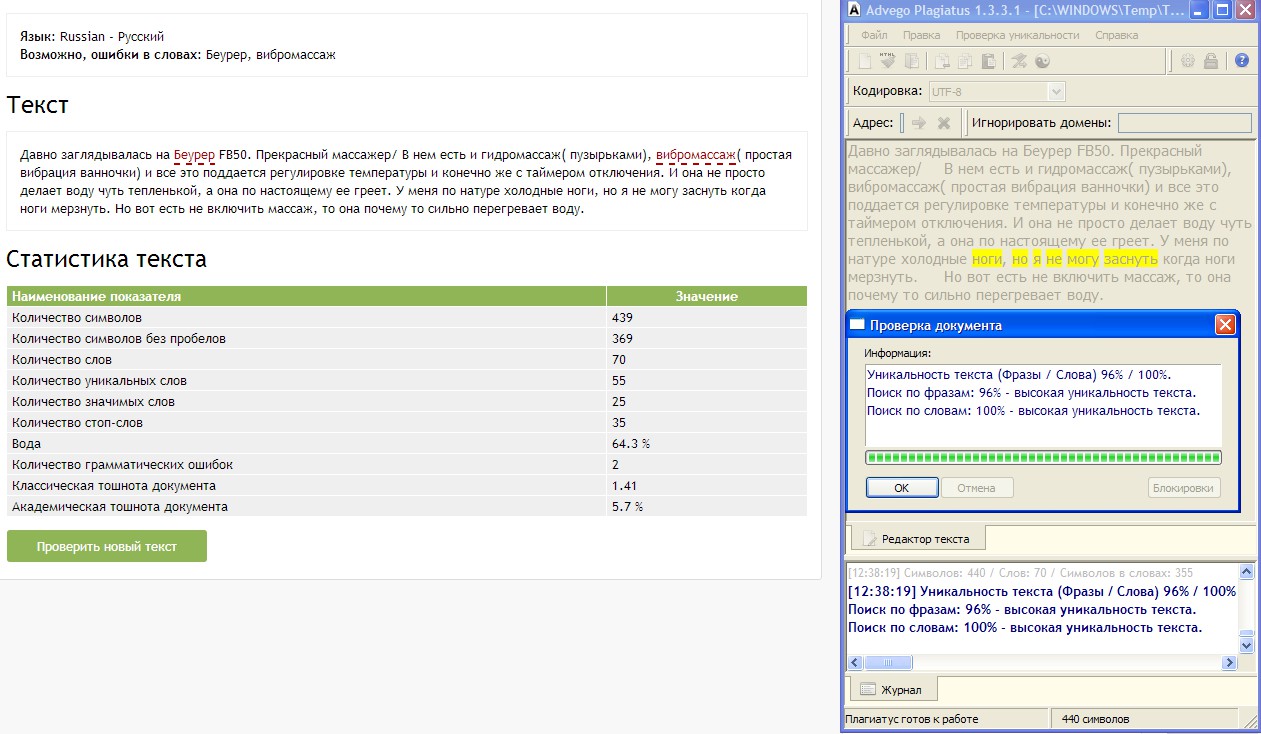
Task: Click the green Проверить новый текст button
Action: coord(107,546)
